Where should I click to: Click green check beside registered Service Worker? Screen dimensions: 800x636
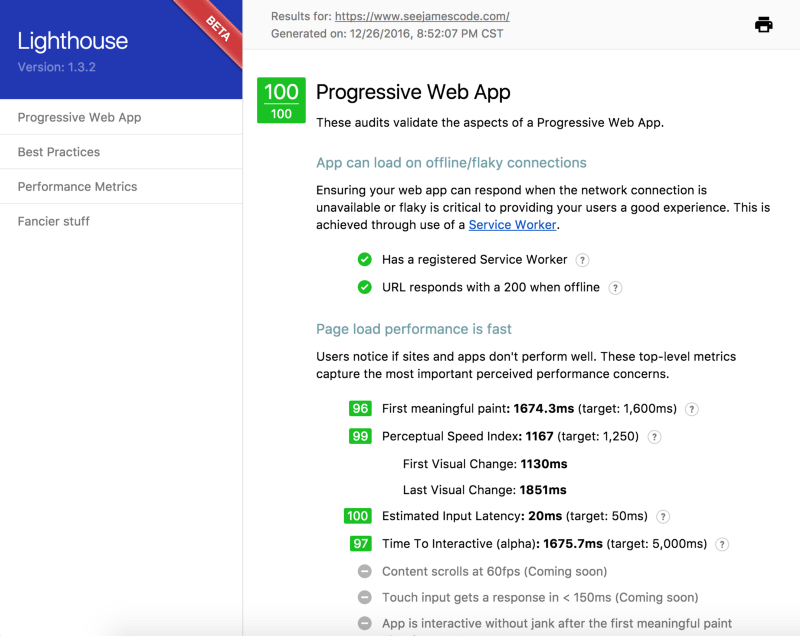(x=365, y=260)
